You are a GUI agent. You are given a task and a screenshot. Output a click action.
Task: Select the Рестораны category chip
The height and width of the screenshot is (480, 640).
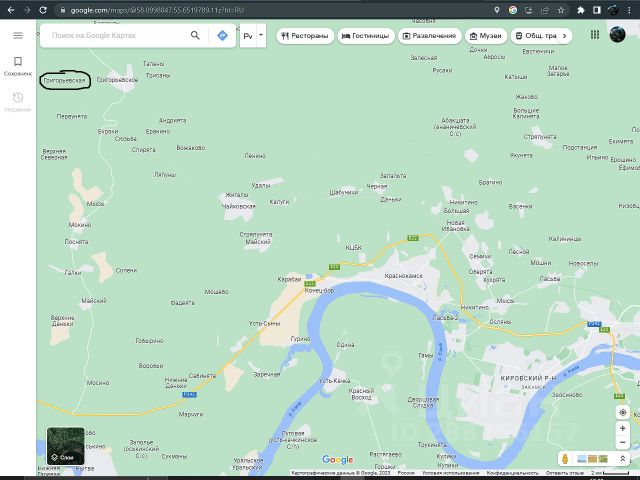pyautogui.click(x=305, y=35)
